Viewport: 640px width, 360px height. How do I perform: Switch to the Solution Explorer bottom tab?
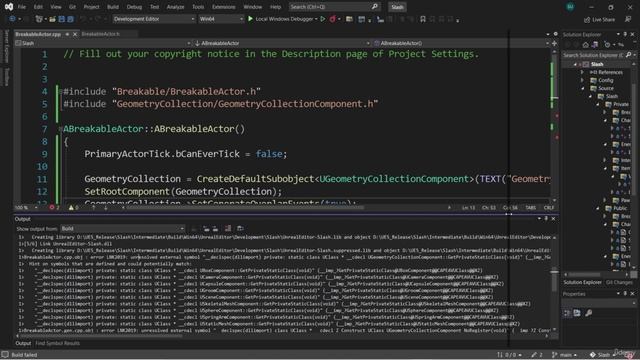[x=582, y=283]
